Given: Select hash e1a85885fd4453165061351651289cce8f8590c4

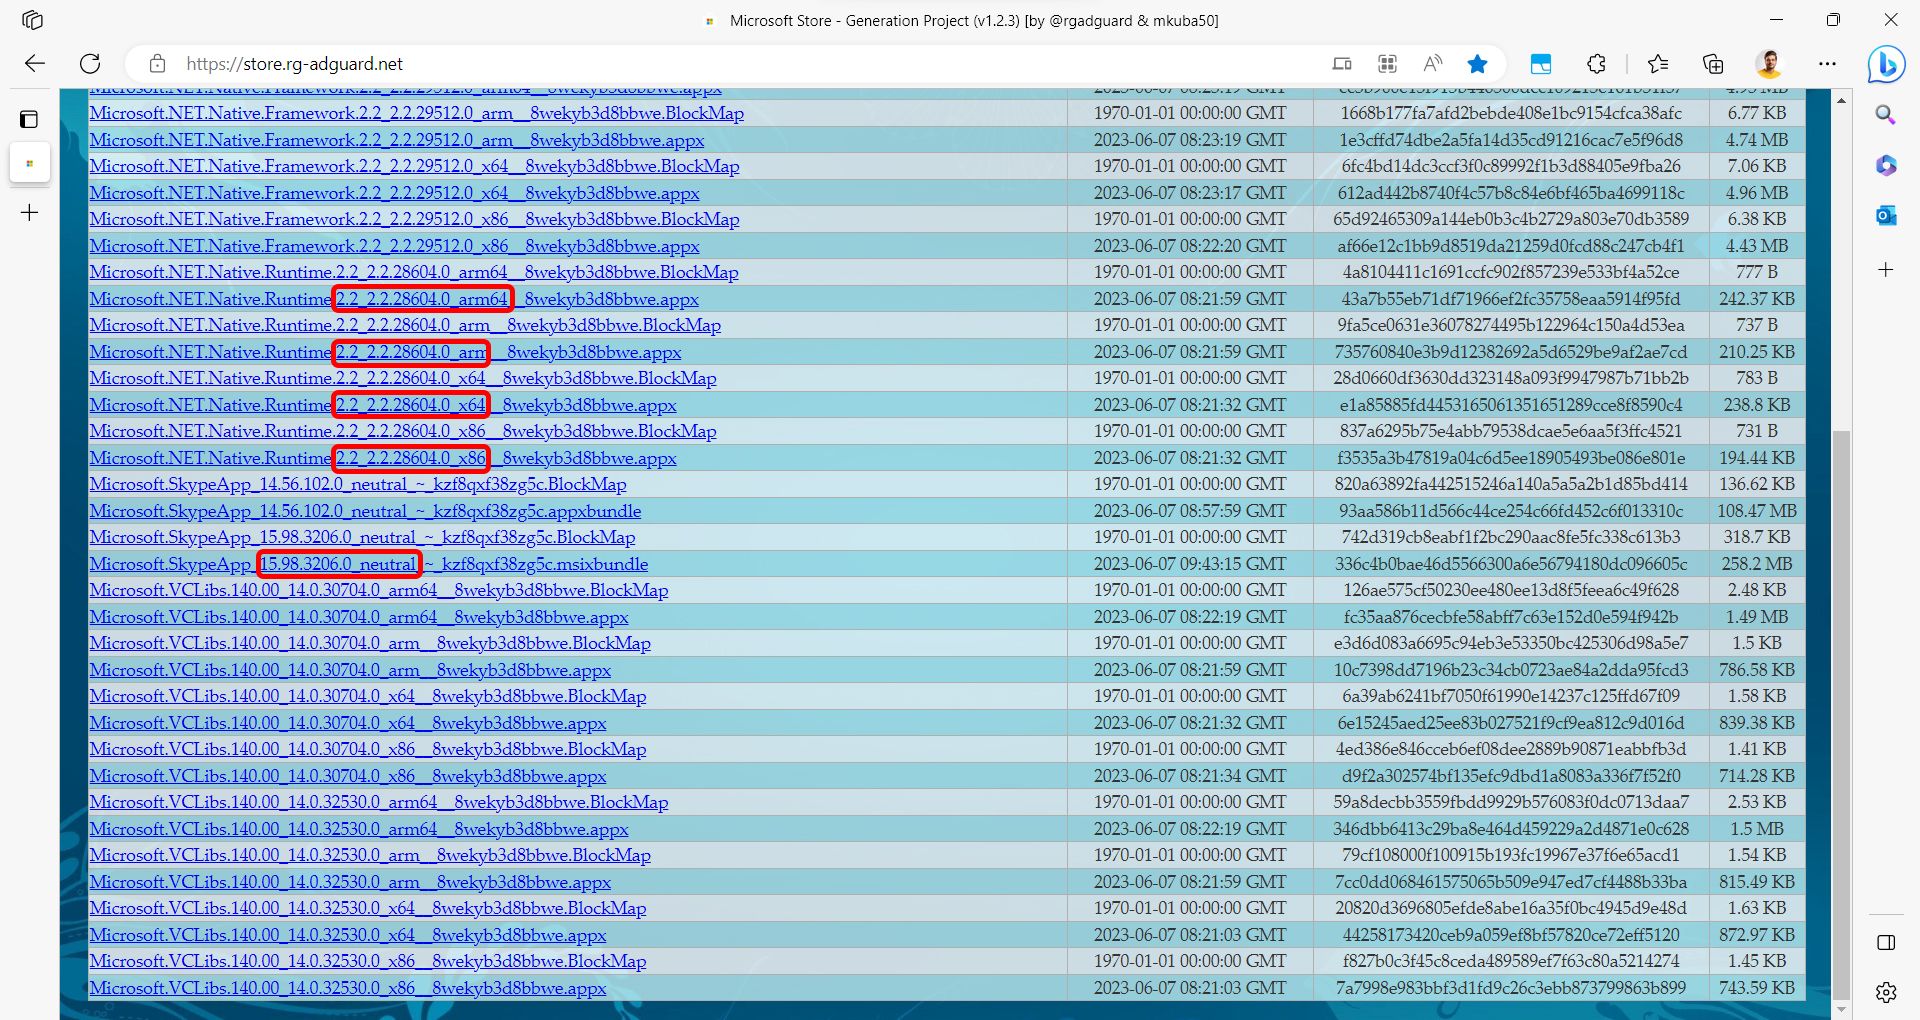Looking at the screenshot, I should click(1510, 405).
